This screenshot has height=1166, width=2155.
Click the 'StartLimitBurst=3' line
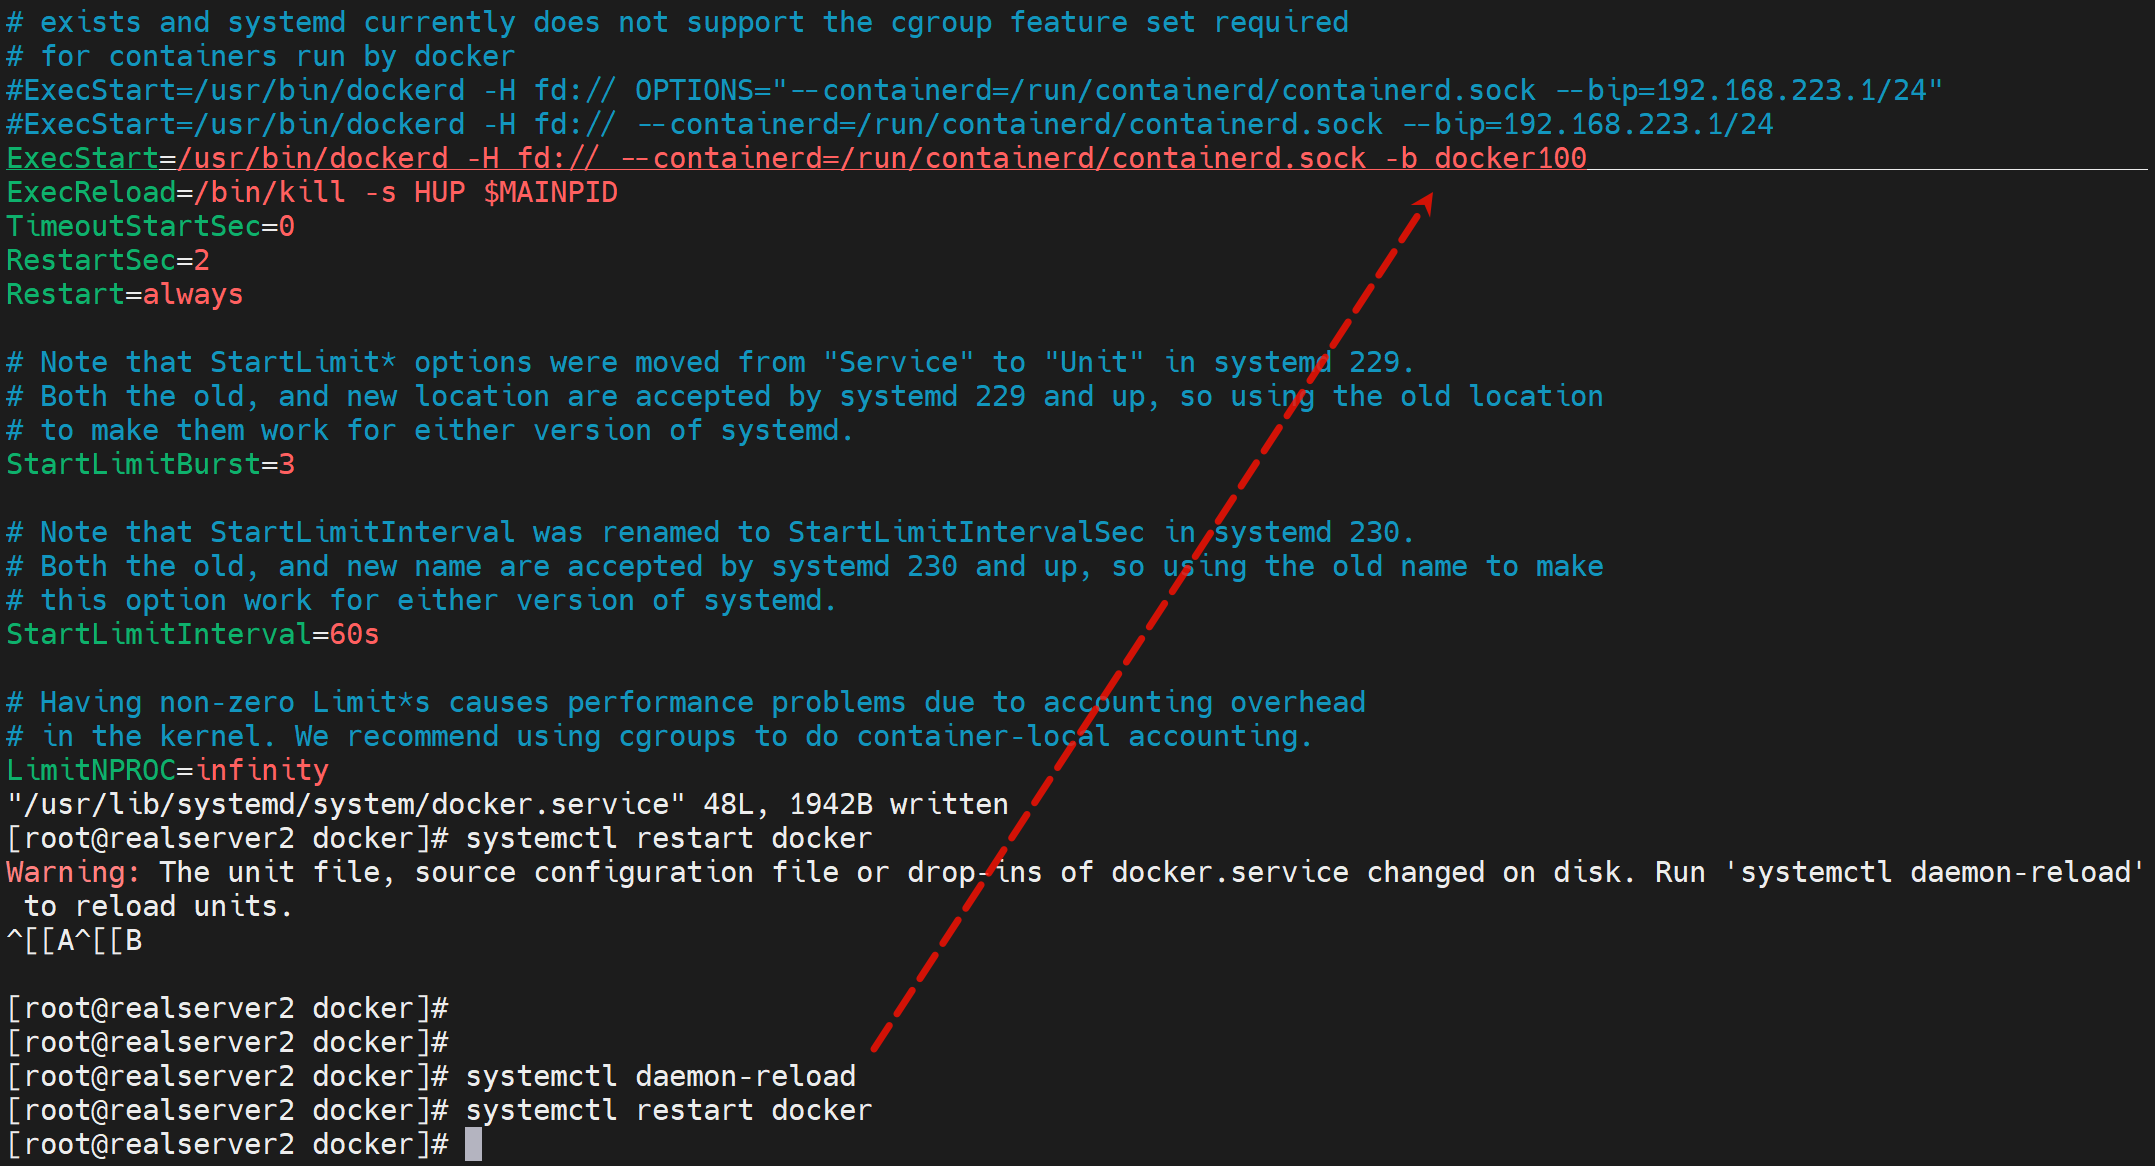(x=150, y=464)
